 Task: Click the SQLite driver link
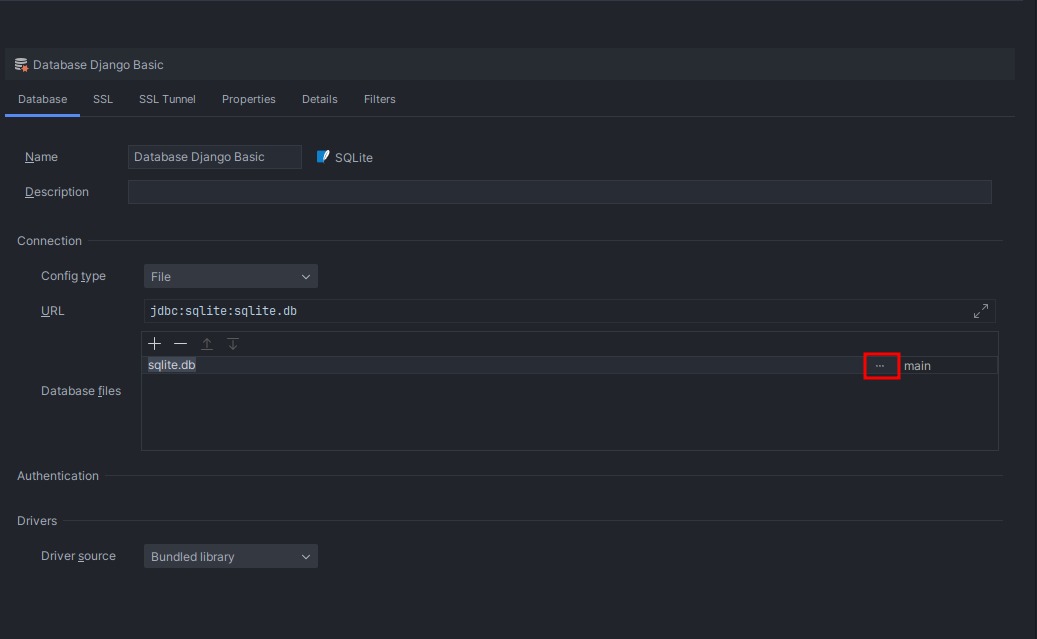coord(353,157)
